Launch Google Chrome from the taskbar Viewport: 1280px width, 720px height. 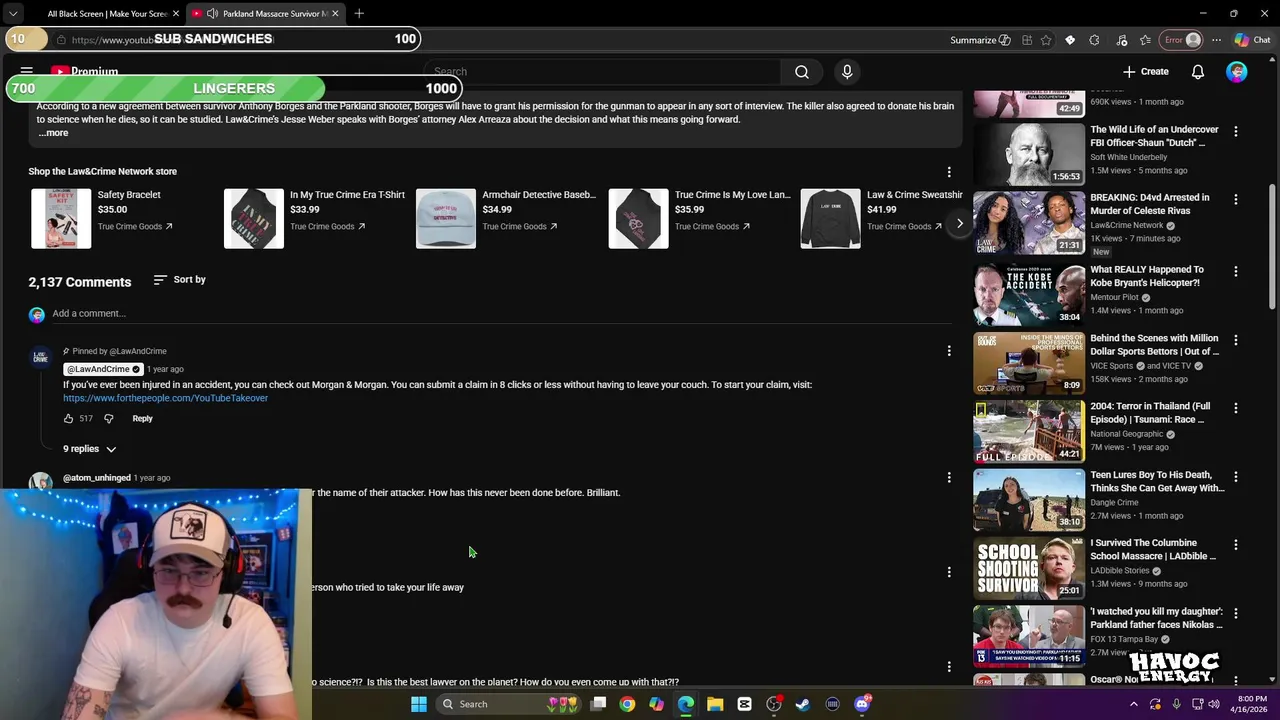point(627,704)
